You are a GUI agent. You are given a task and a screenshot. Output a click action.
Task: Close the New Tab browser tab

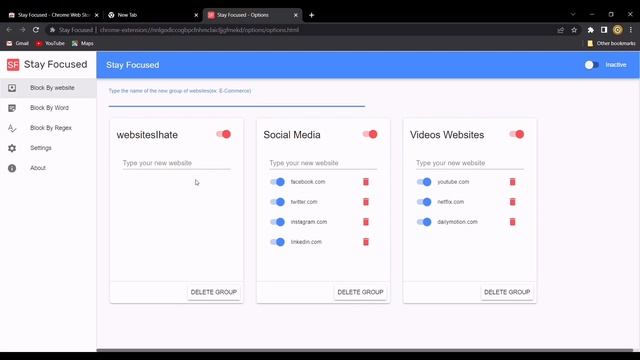pyautogui.click(x=196, y=15)
